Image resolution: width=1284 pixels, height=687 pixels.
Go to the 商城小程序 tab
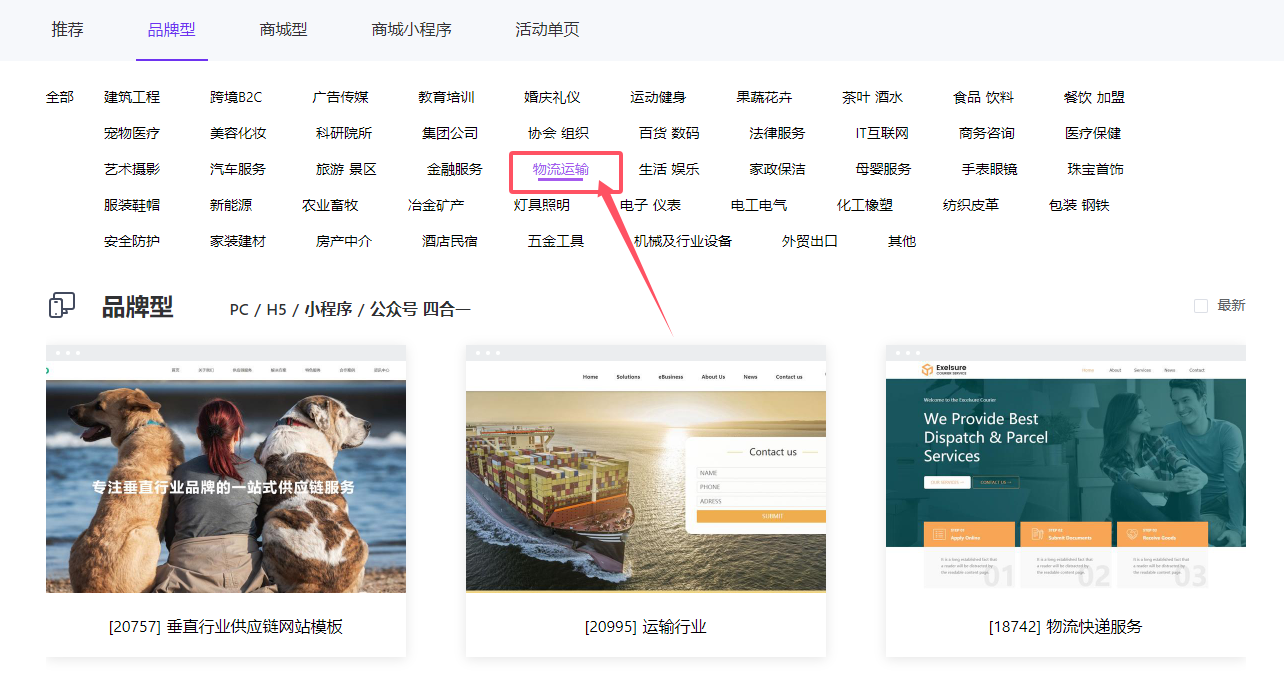click(412, 30)
